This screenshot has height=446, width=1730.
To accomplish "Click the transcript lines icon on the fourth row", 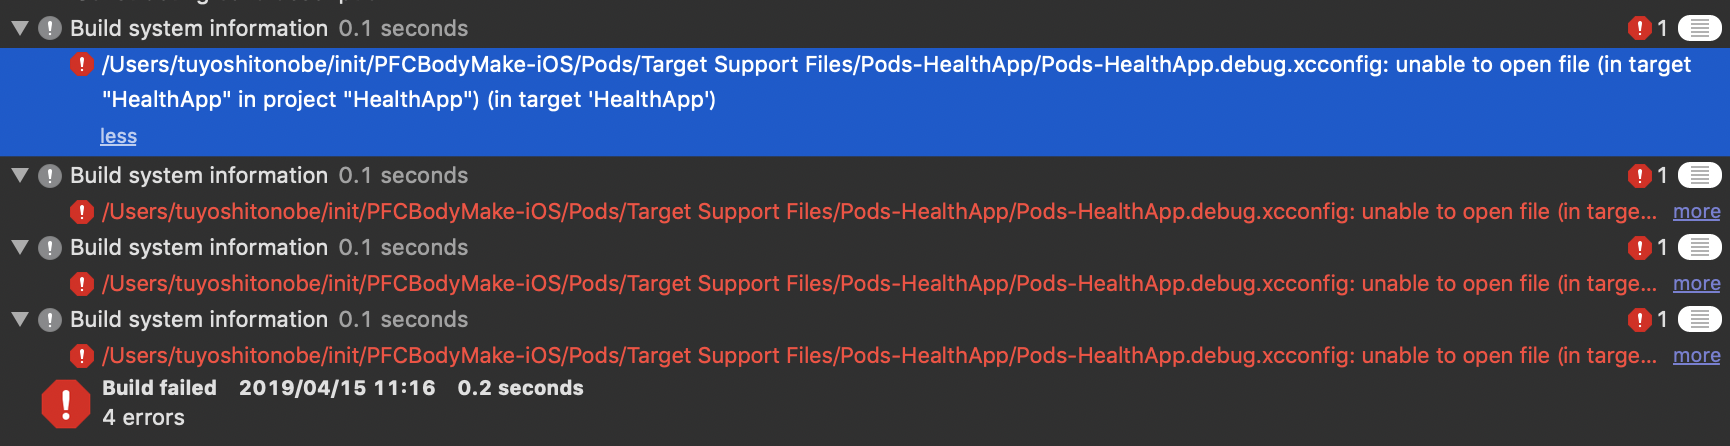I will pos(1699,319).
